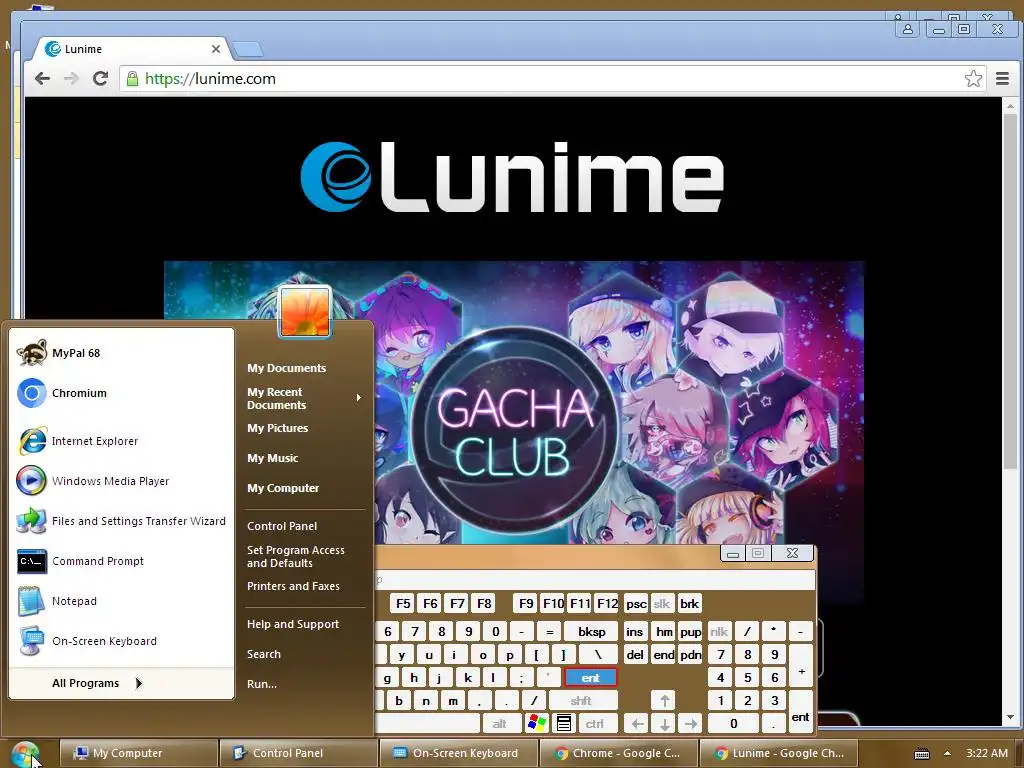Click the Start orb button
The width and height of the screenshot is (1024, 768).
pyautogui.click(x=25, y=754)
